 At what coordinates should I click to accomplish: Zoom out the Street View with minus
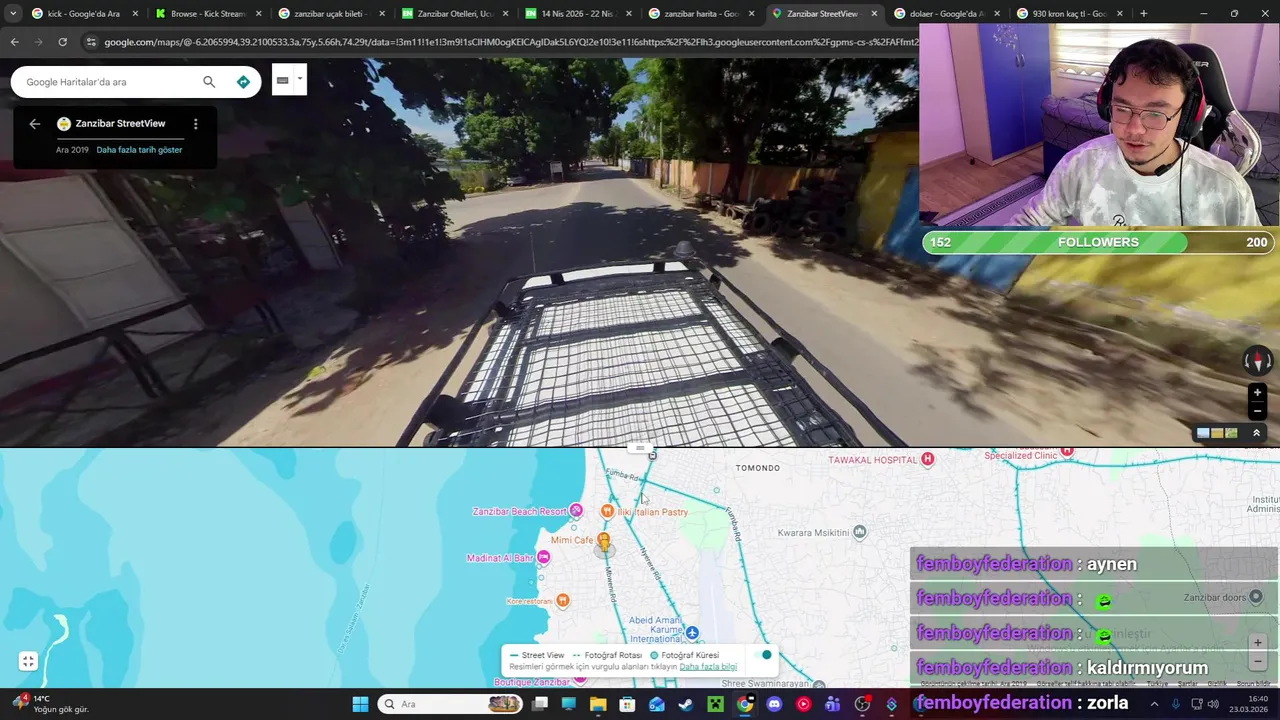1258,411
